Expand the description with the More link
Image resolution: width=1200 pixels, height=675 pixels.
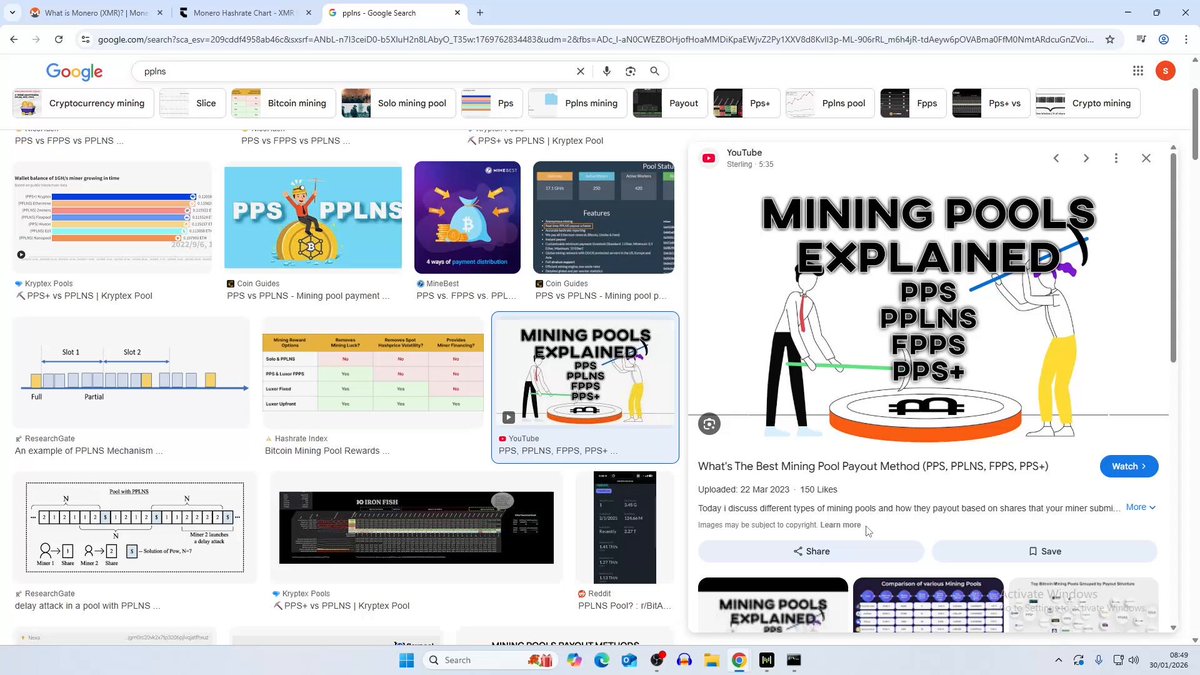(x=1140, y=507)
